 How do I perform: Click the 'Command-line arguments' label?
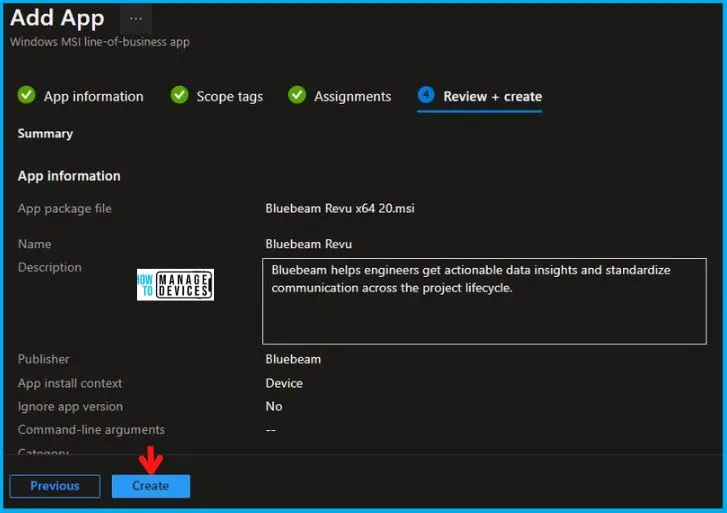(x=91, y=430)
